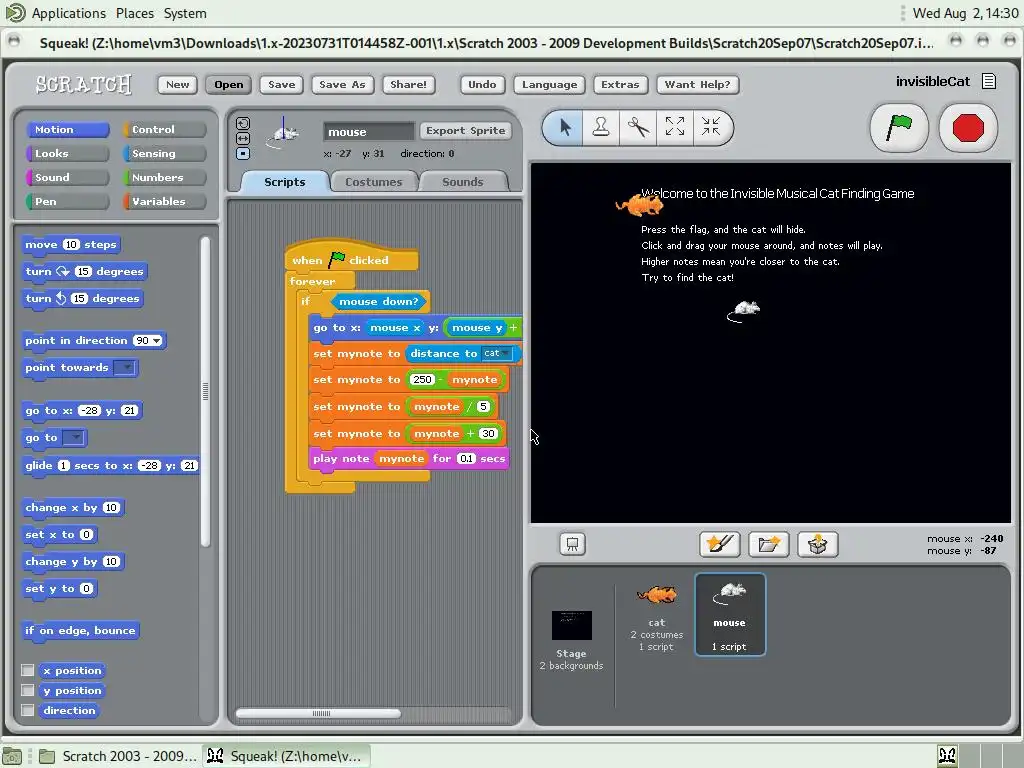The width and height of the screenshot is (1024, 768).
Task: Click the if on edge, bounce block
Action: pos(80,630)
